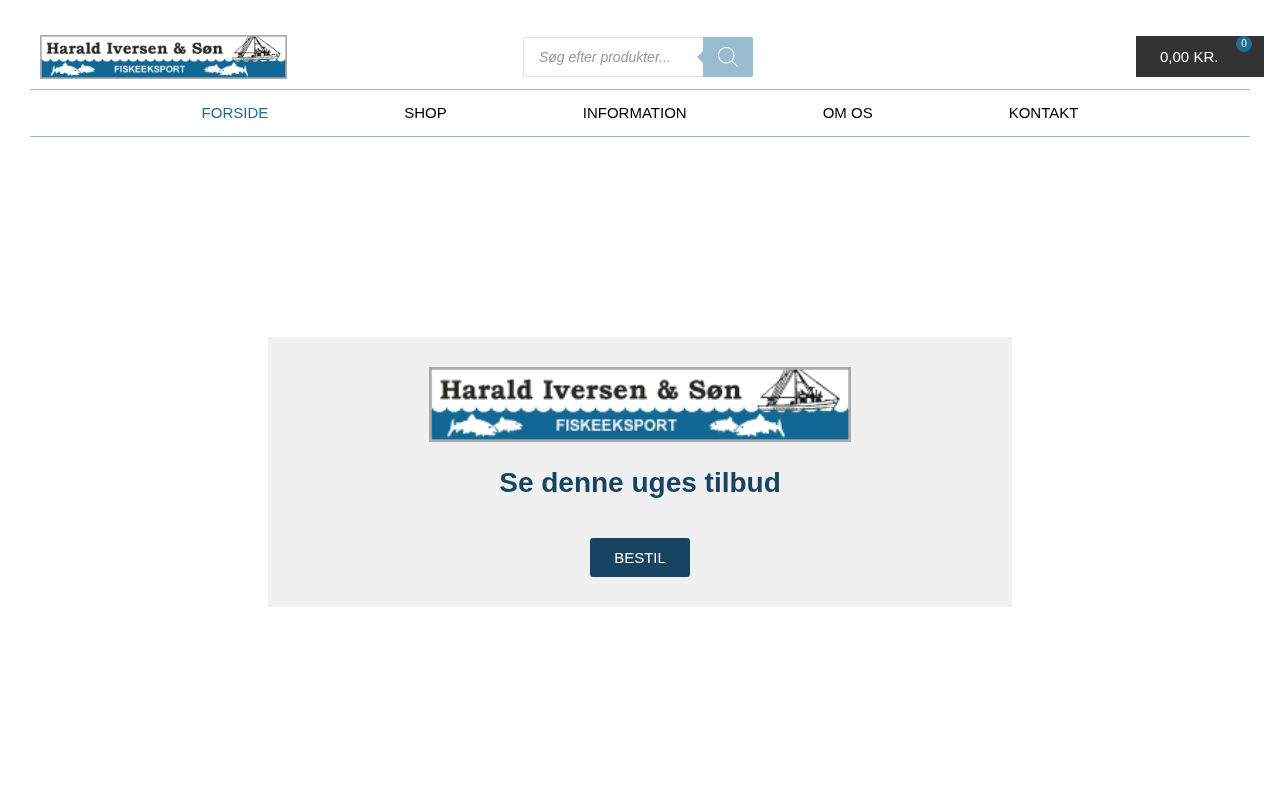This screenshot has height=800, width=1280.
Task: Go to the Forside menu item
Action: [235, 113]
